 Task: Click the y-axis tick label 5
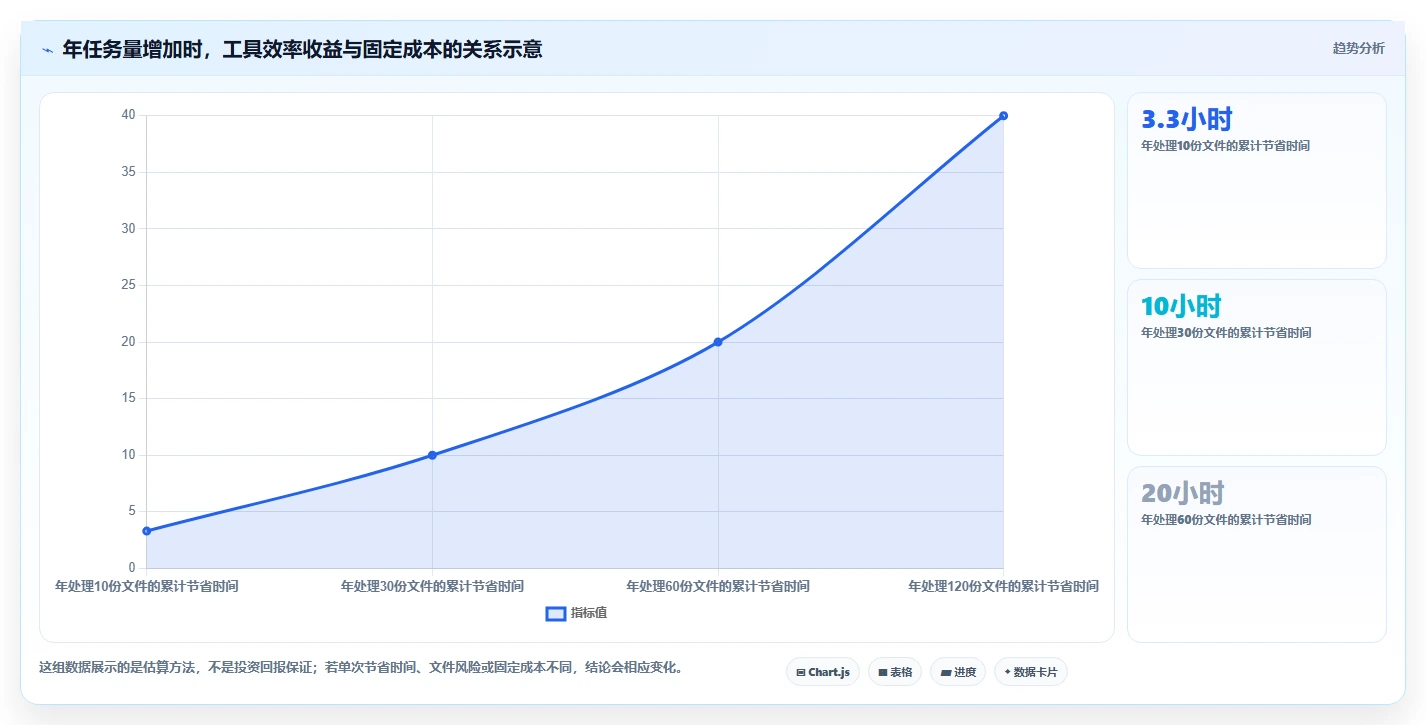(132, 511)
